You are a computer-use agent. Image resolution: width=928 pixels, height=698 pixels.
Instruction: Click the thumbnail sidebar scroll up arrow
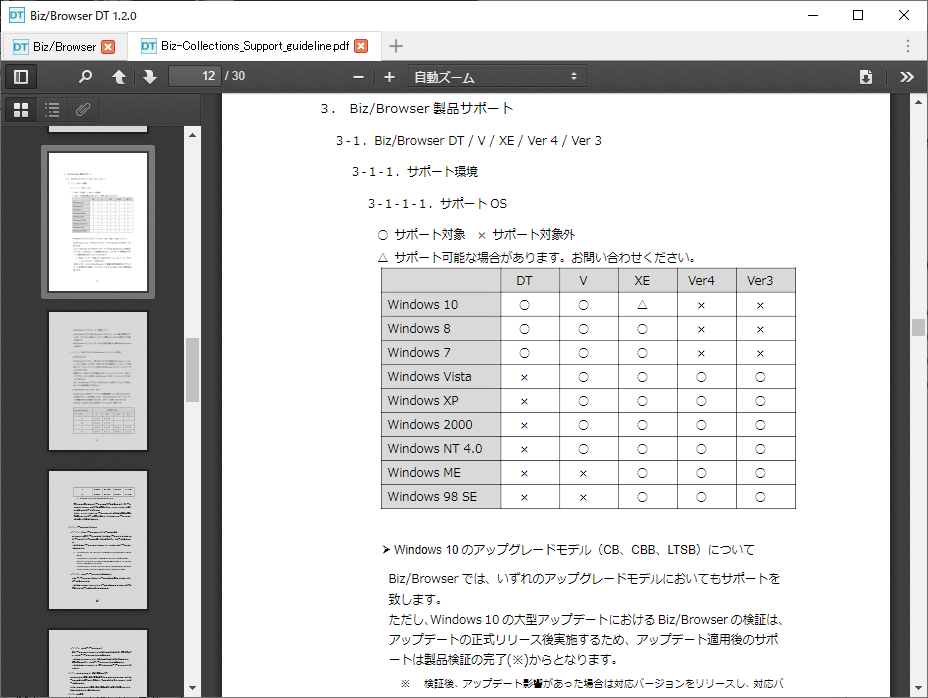[192, 136]
